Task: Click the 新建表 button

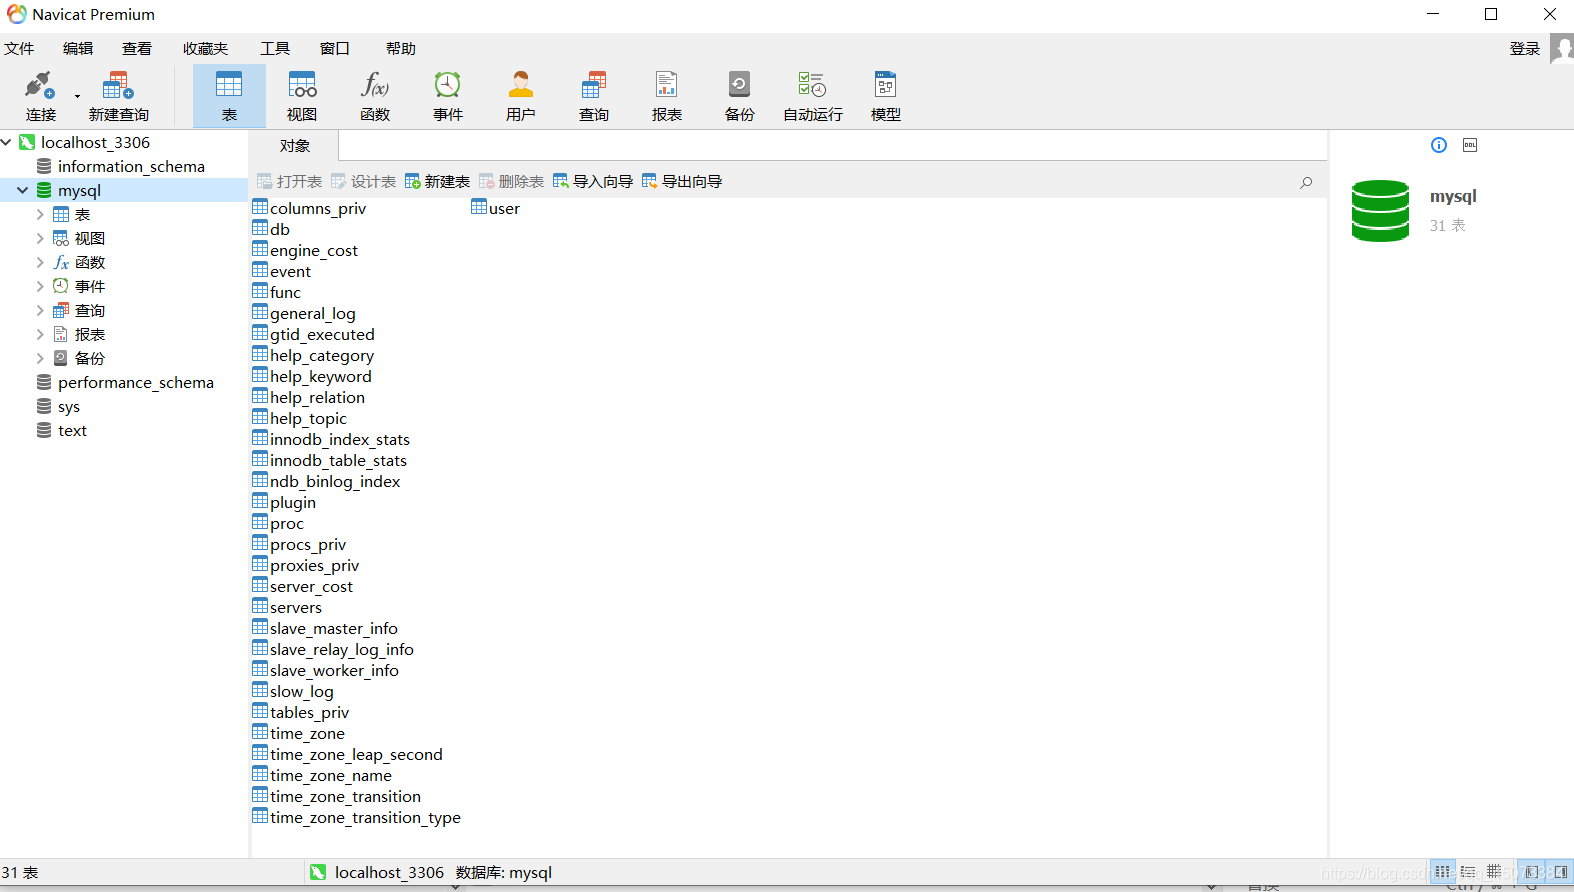Action: (x=437, y=181)
